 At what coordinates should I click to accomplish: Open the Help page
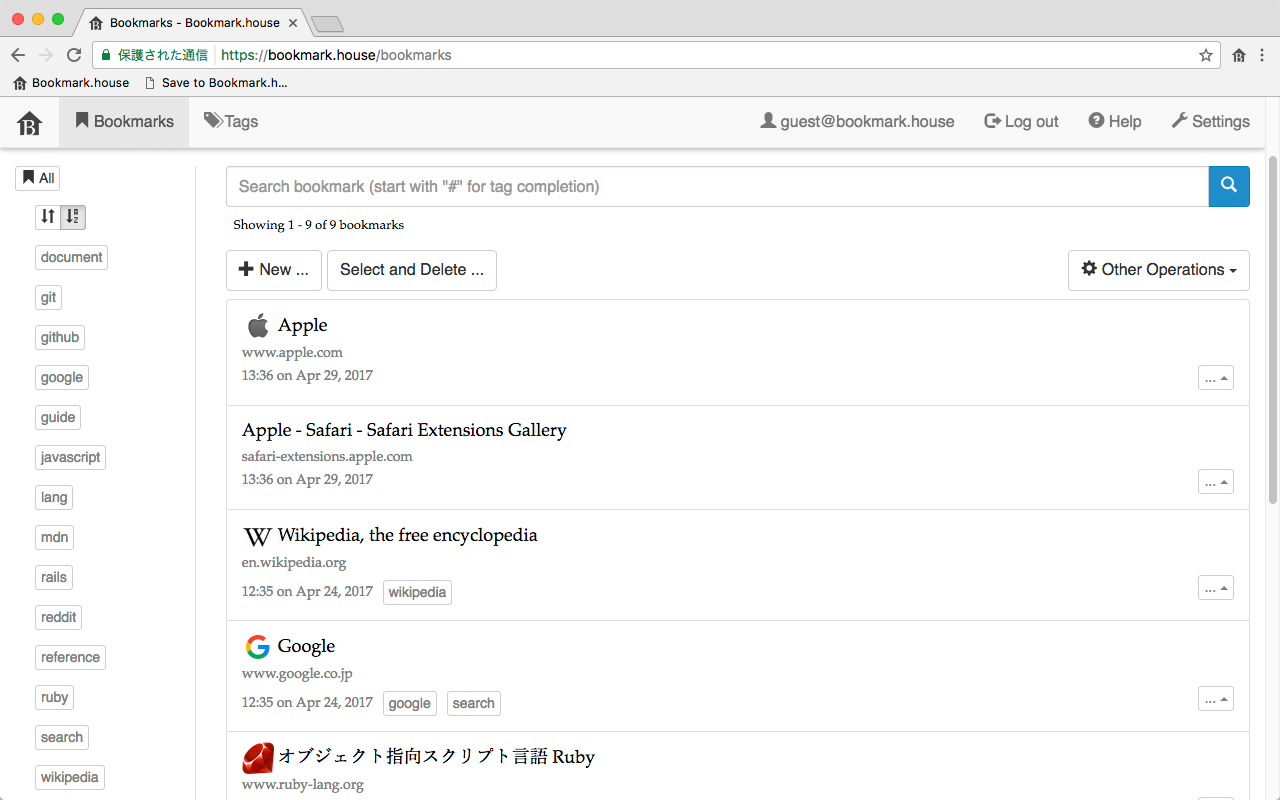point(1115,122)
